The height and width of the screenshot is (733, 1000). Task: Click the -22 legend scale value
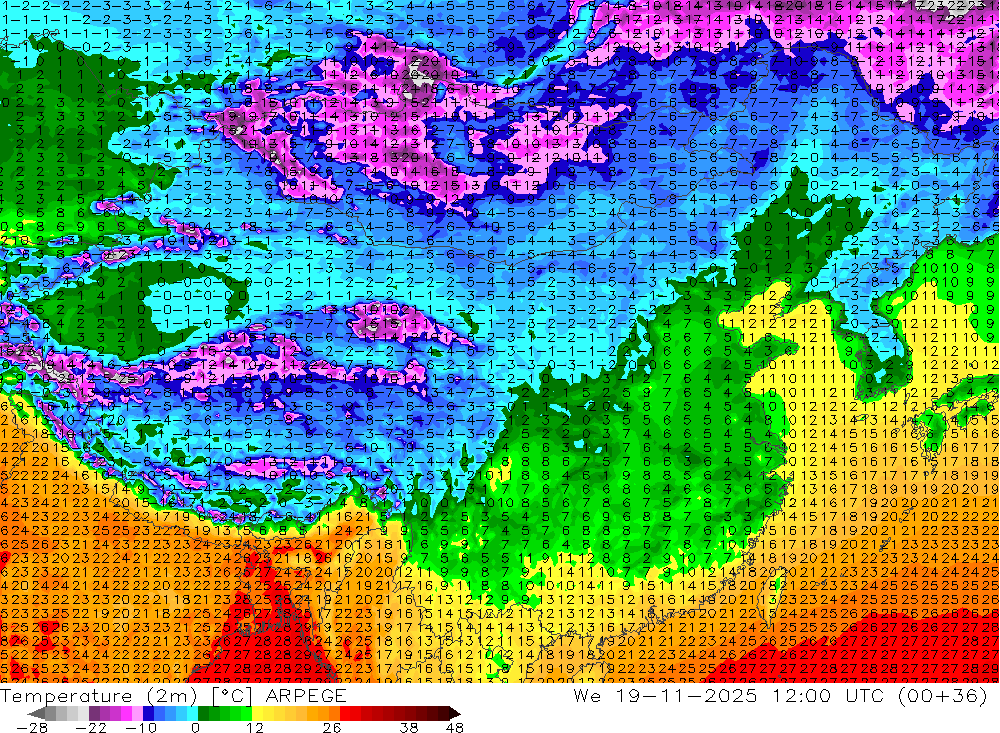pyautogui.click(x=91, y=727)
